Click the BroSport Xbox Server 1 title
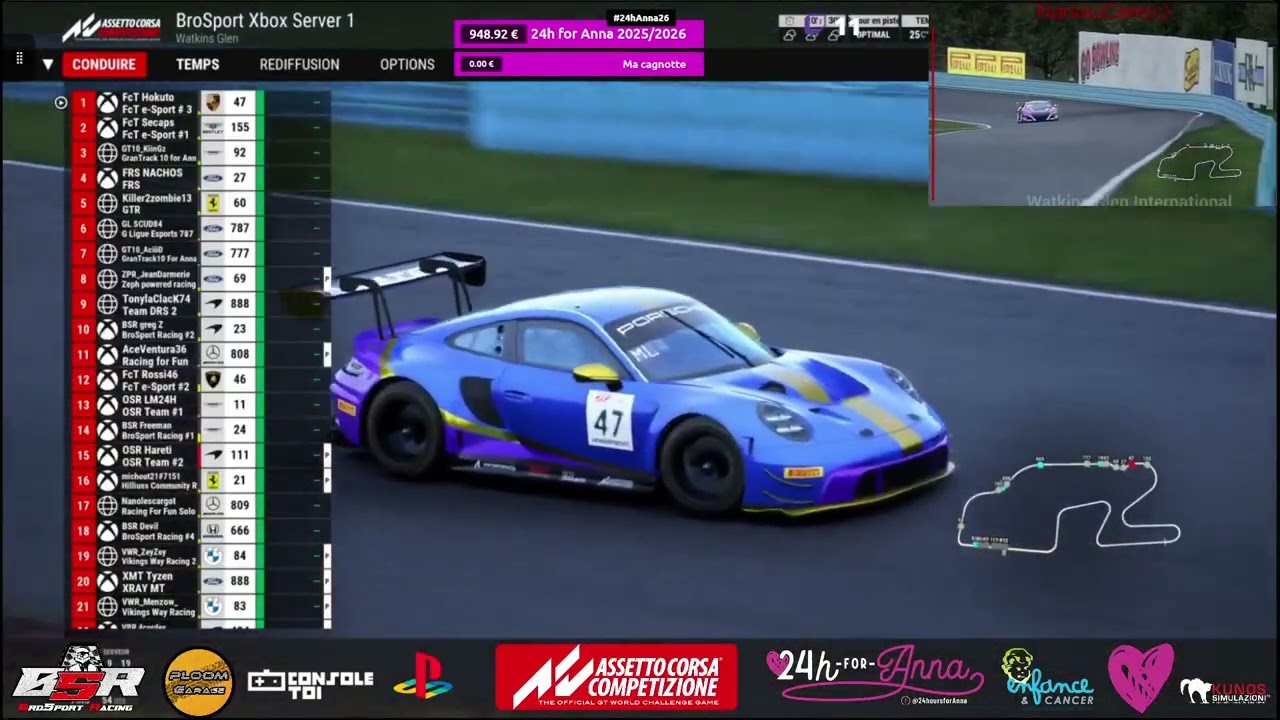Screen dimensions: 1280x720 pyautogui.click(x=265, y=20)
